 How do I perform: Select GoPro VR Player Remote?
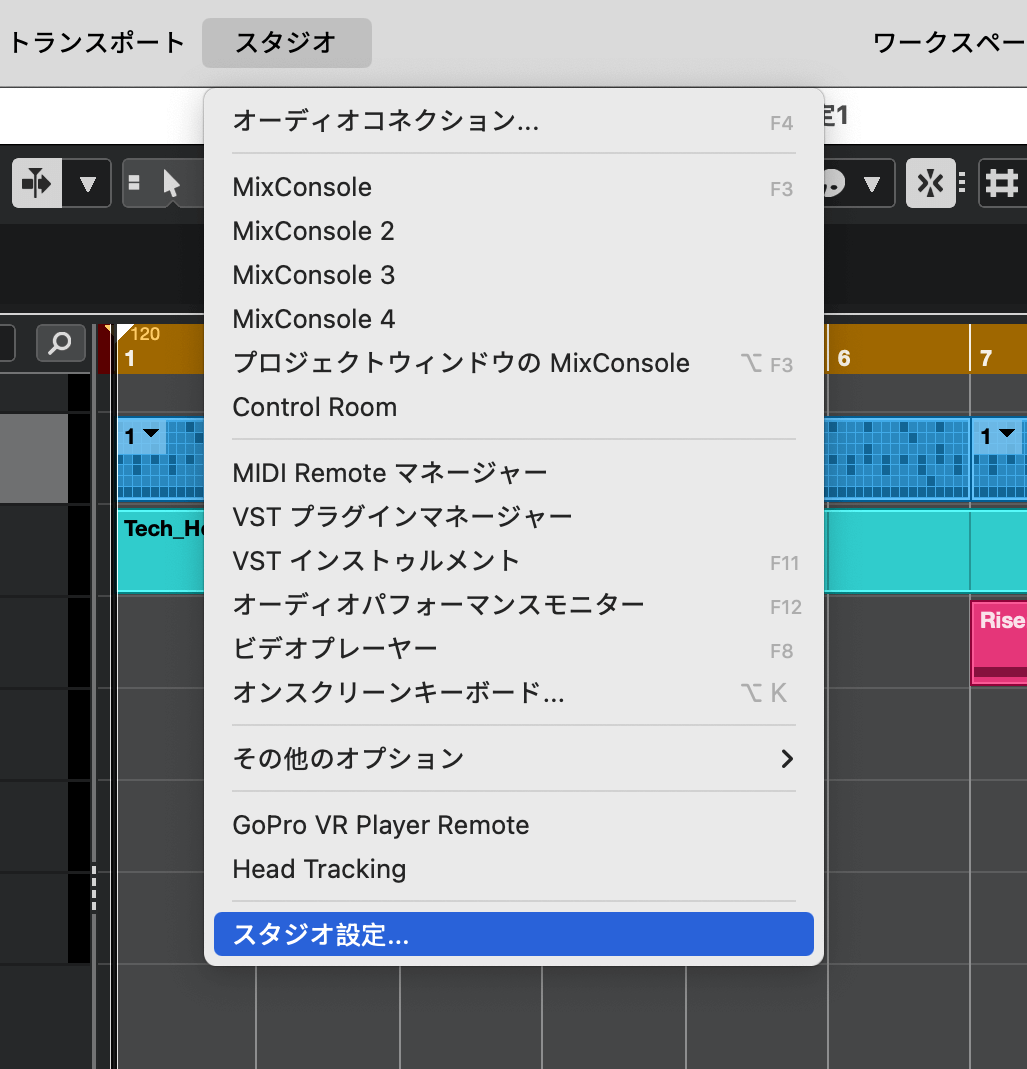(514, 825)
